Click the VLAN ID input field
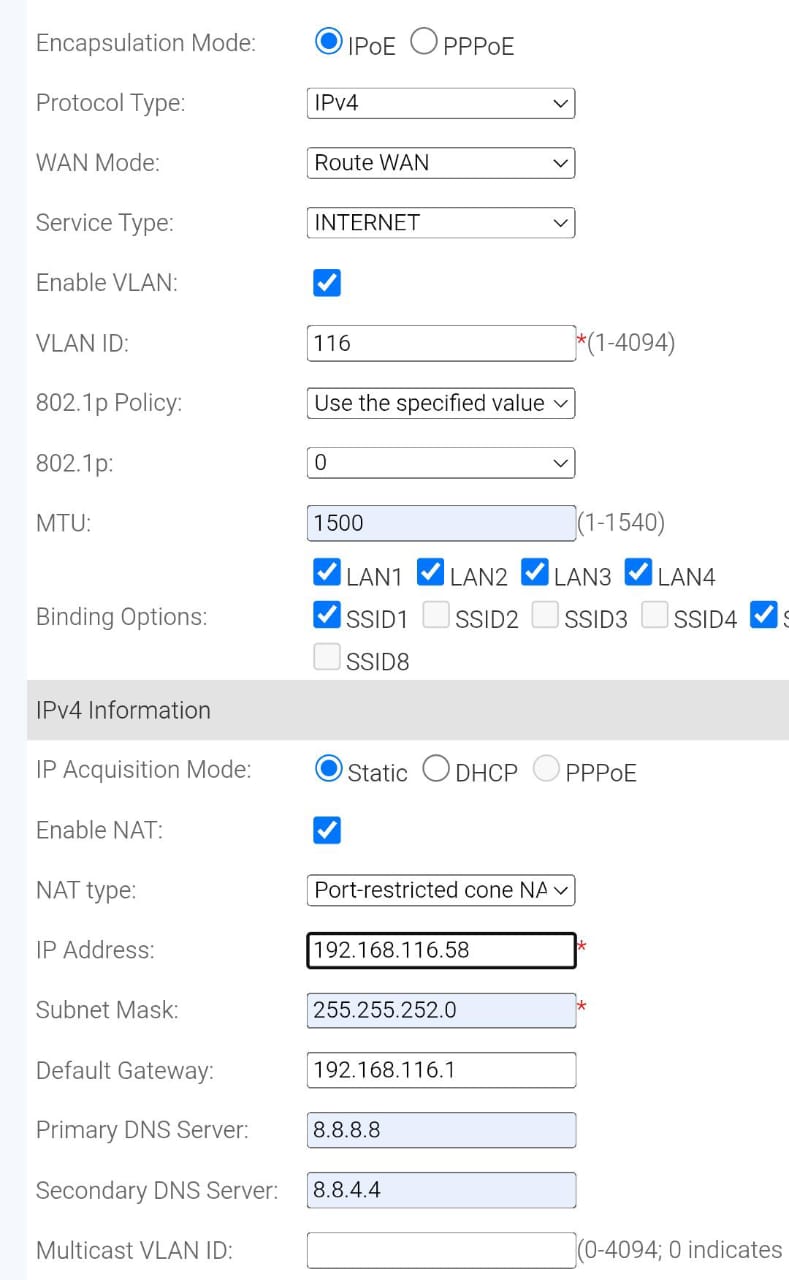Image resolution: width=789 pixels, height=1280 pixels. [441, 343]
